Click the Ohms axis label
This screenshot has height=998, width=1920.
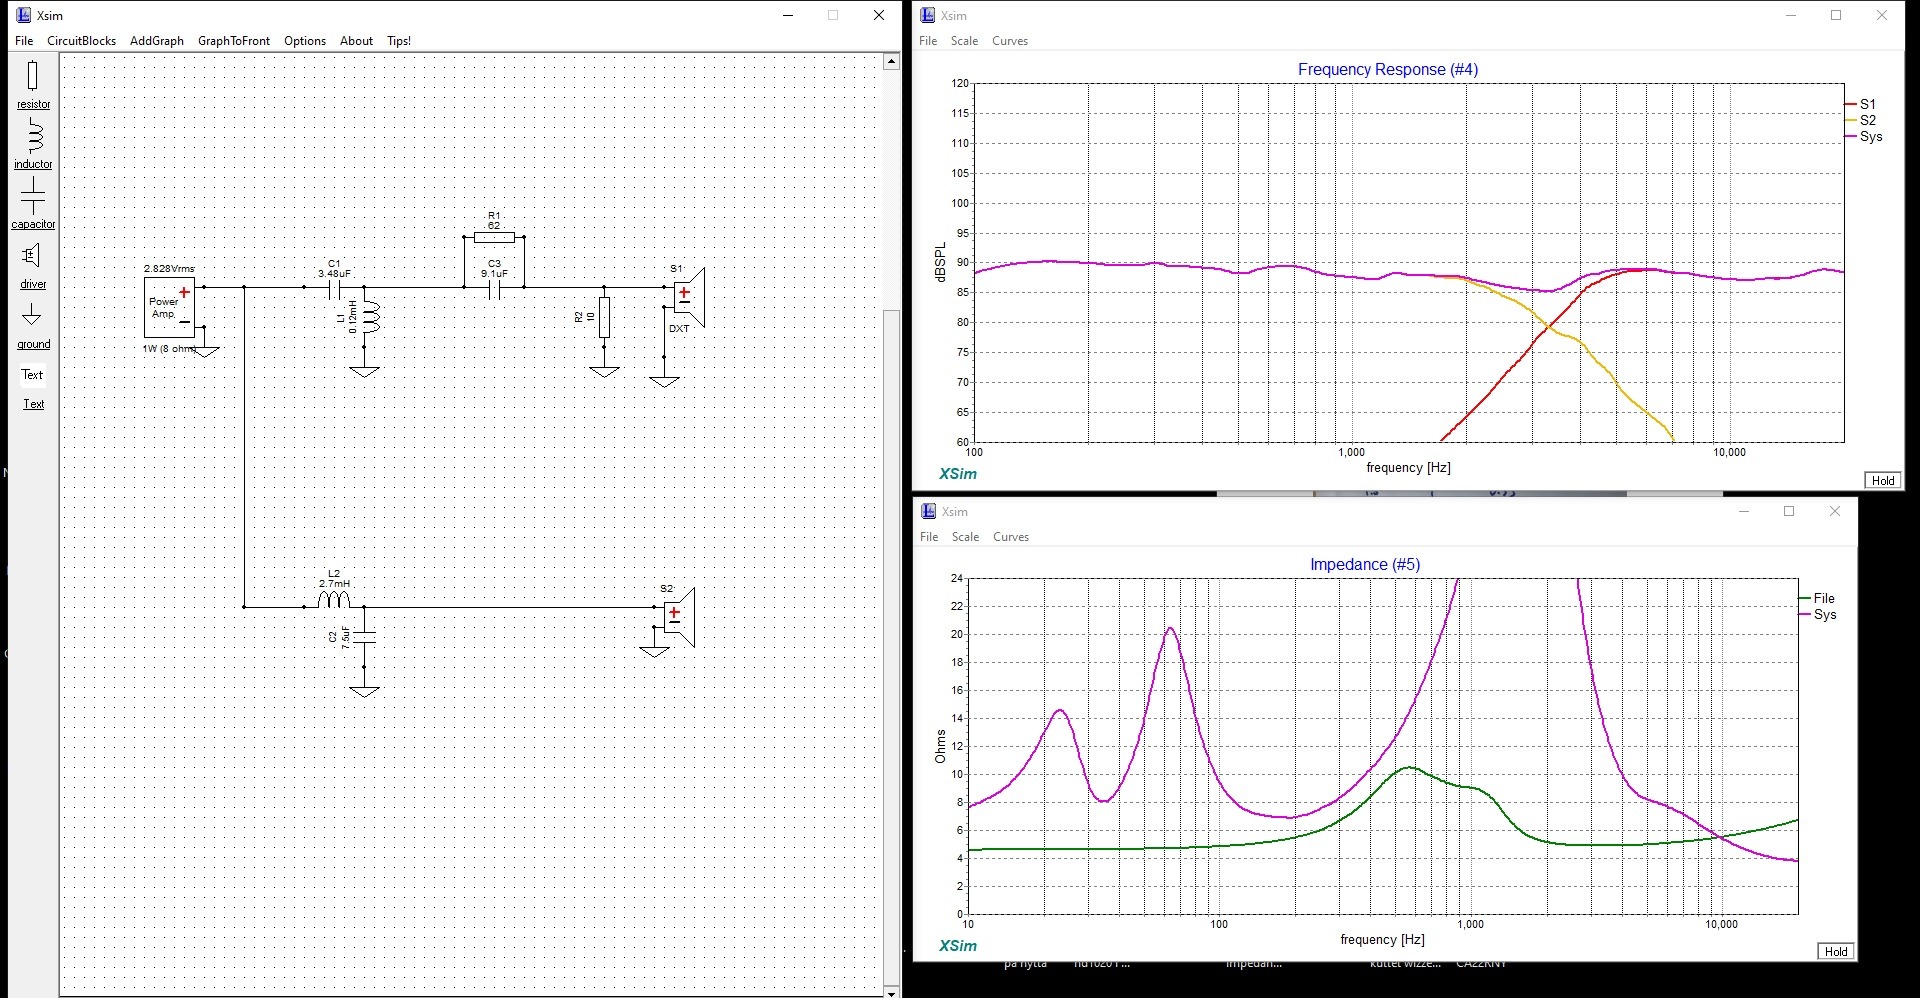940,746
